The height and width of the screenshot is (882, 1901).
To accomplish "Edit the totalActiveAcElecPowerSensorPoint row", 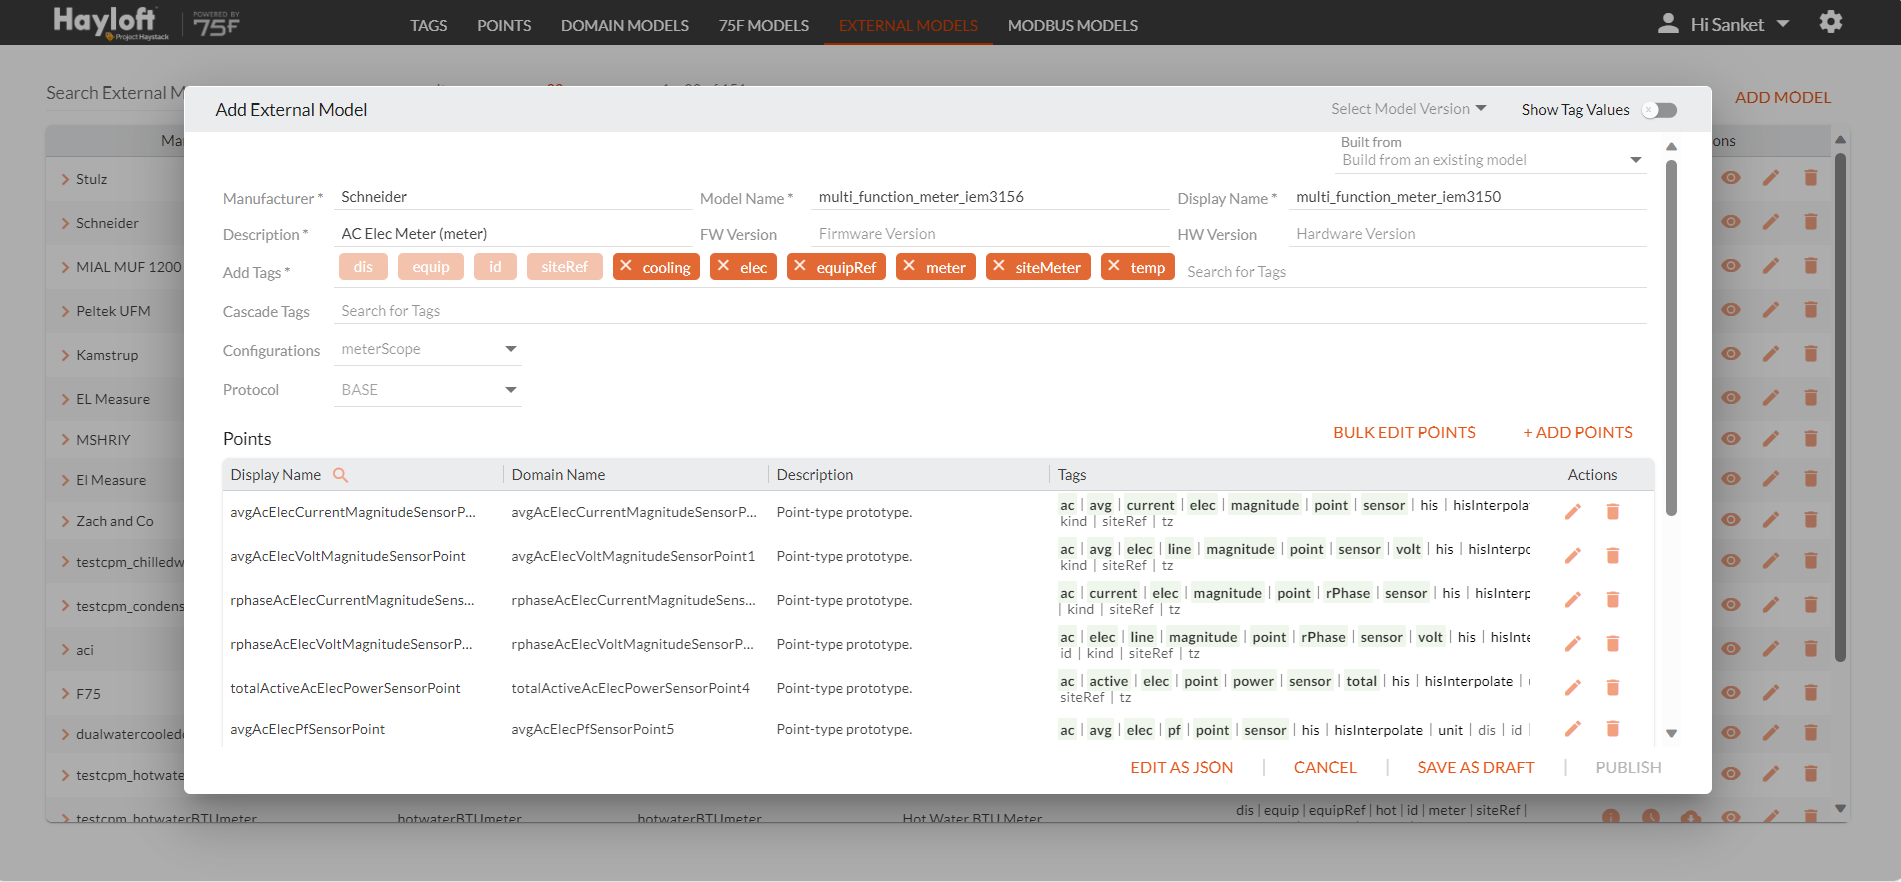I will [1573, 688].
